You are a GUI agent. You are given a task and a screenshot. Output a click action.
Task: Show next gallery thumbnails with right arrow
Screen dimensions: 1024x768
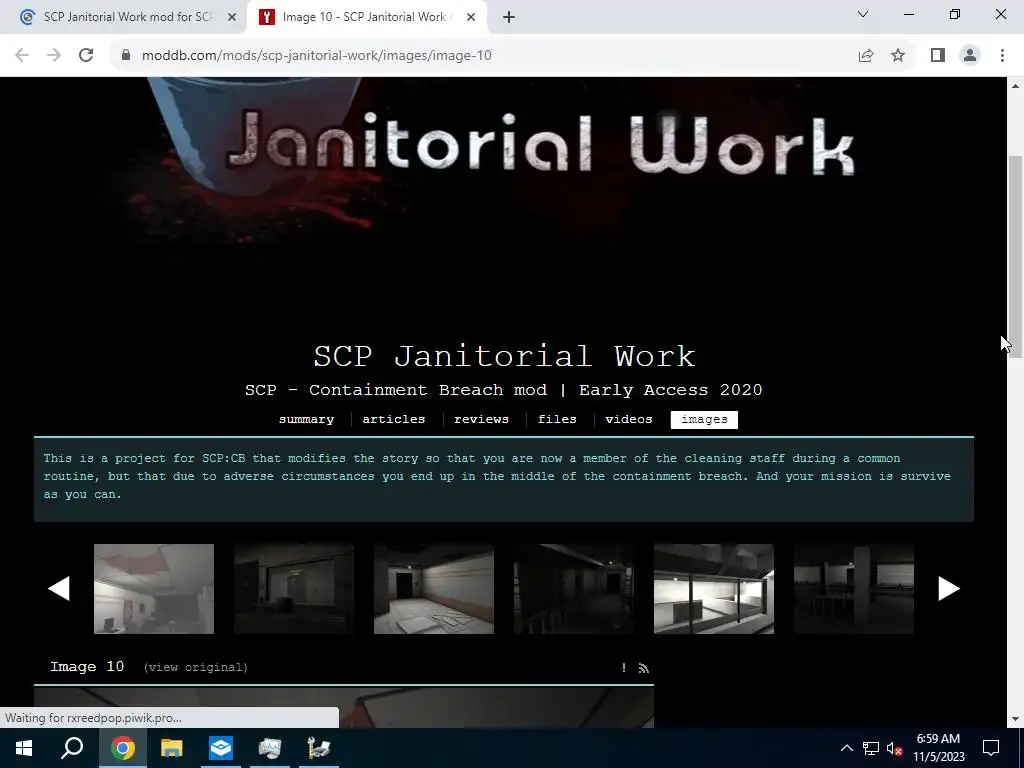[x=949, y=588]
